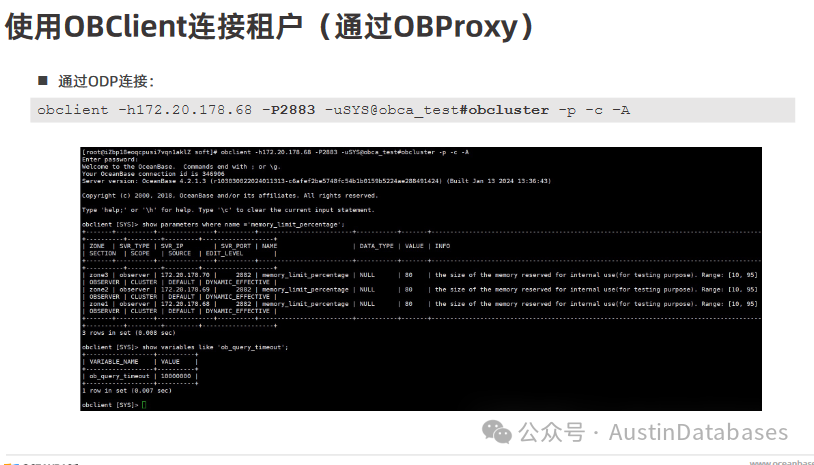
Task: Click "DYNAMIC_EFFECTIVE" below the zone3 row
Action: click(x=238, y=282)
